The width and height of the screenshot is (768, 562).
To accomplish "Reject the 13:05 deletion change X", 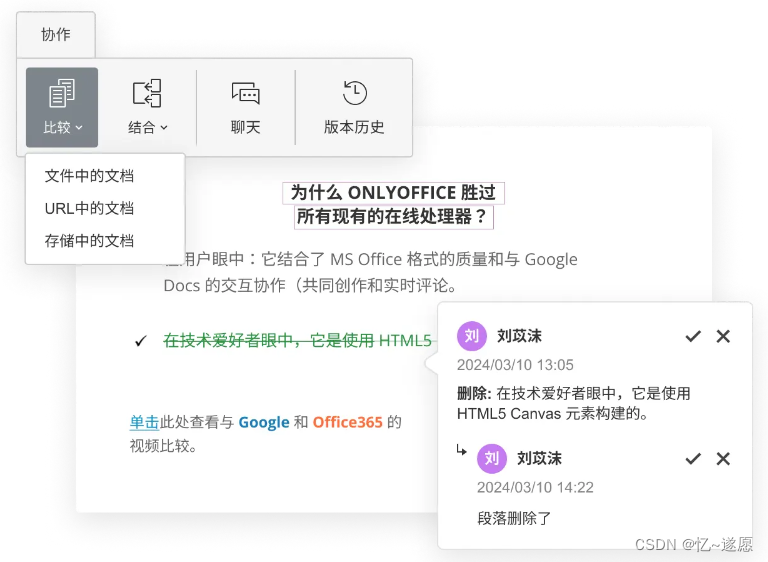I will click(723, 336).
